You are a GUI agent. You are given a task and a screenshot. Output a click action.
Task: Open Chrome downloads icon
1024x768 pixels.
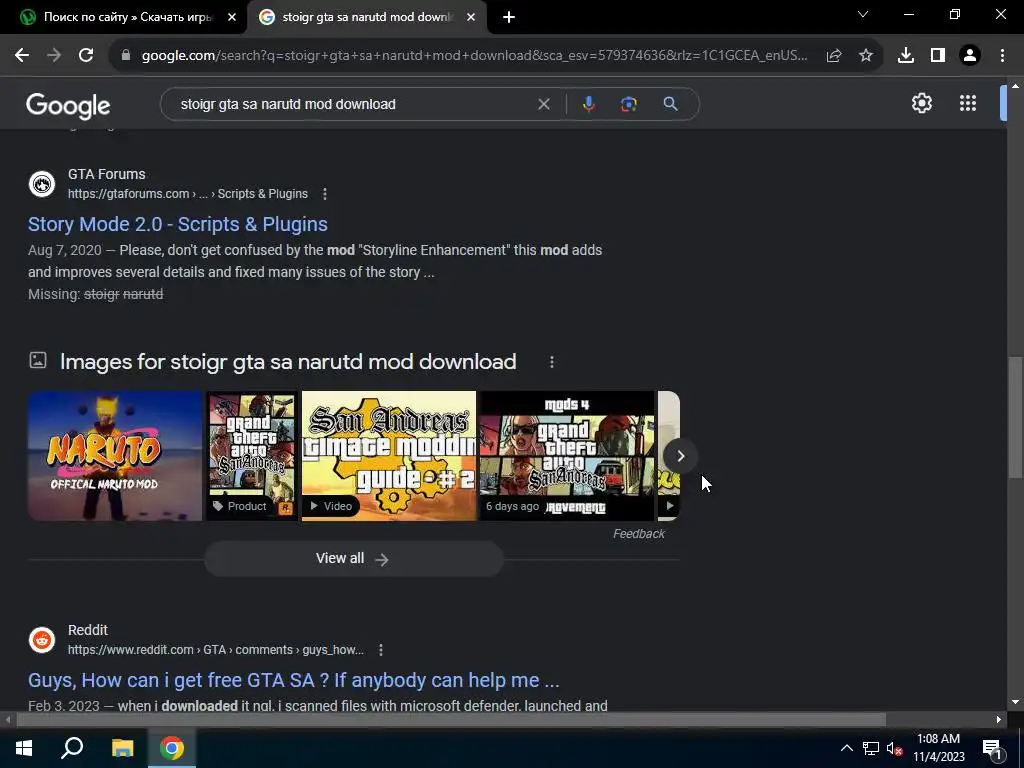click(906, 56)
